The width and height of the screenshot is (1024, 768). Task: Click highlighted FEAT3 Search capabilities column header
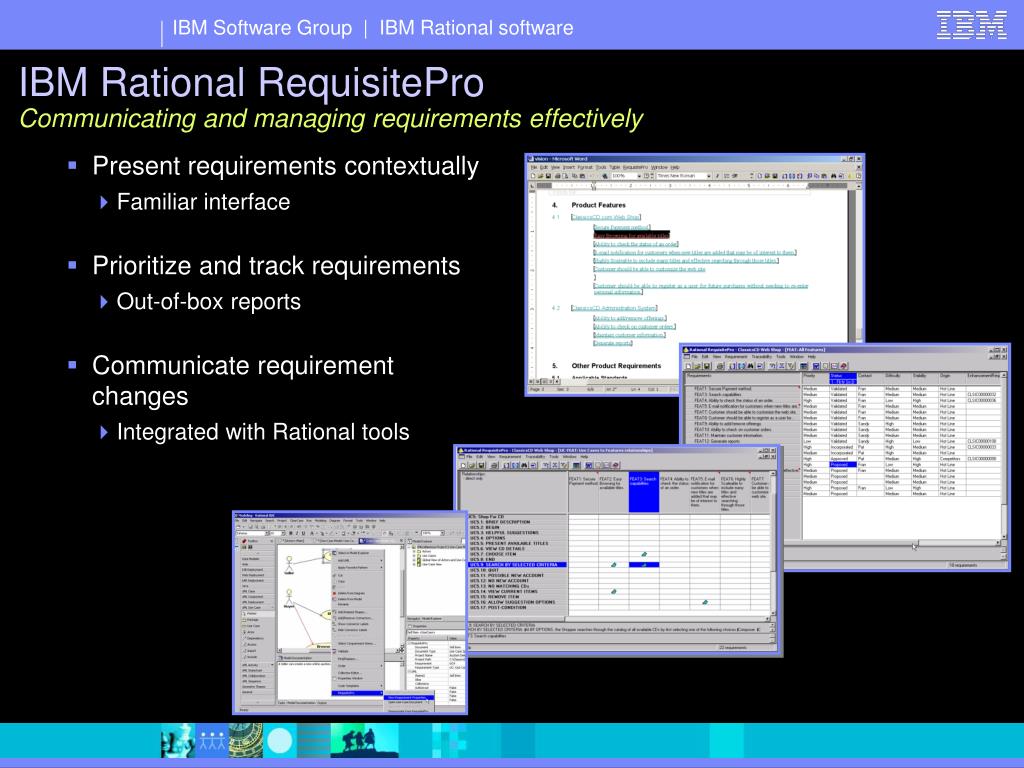(644, 492)
